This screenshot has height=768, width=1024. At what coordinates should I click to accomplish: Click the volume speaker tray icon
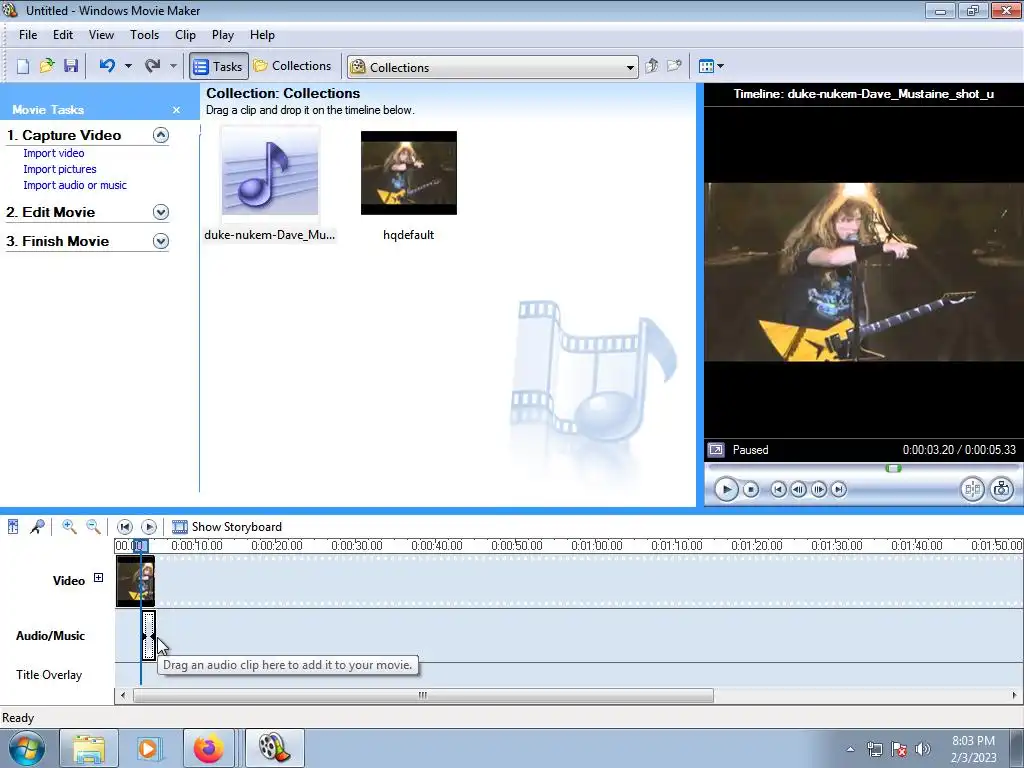click(923, 749)
